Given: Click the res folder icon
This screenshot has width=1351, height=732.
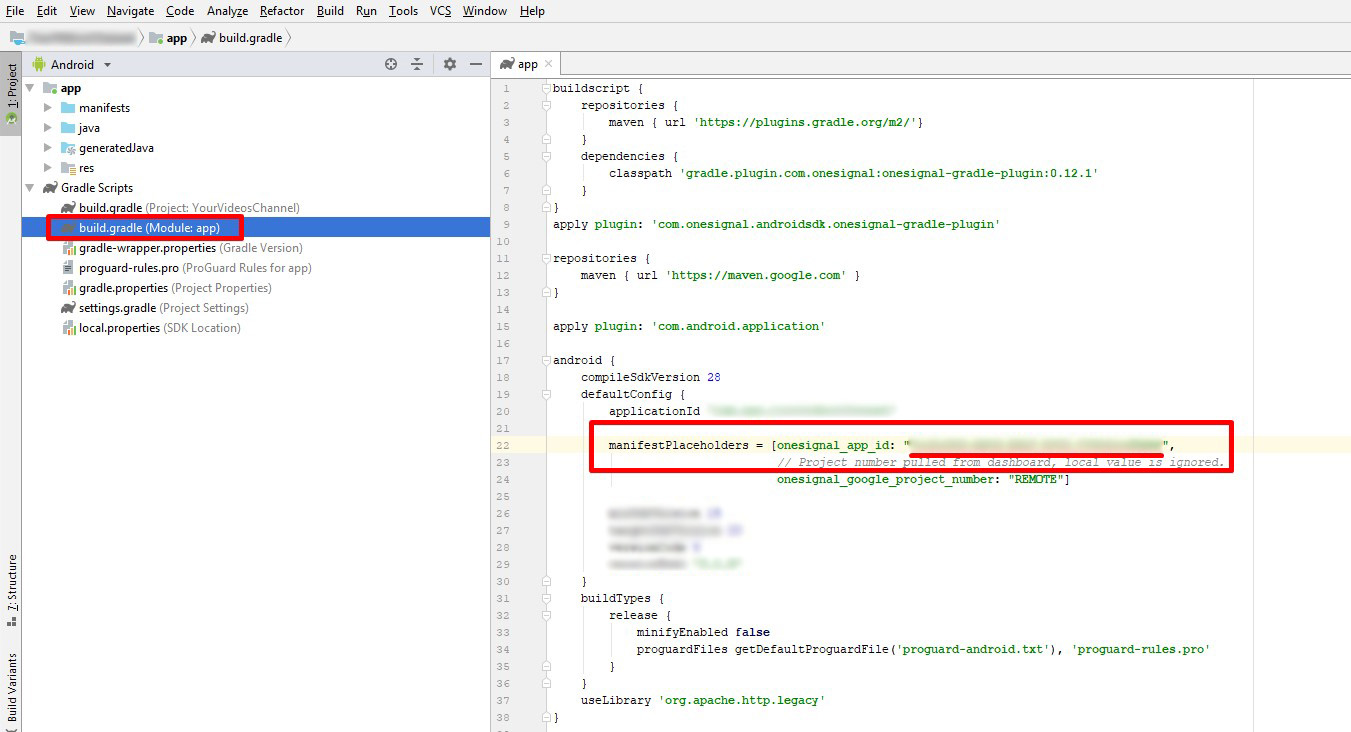Looking at the screenshot, I should [x=68, y=167].
